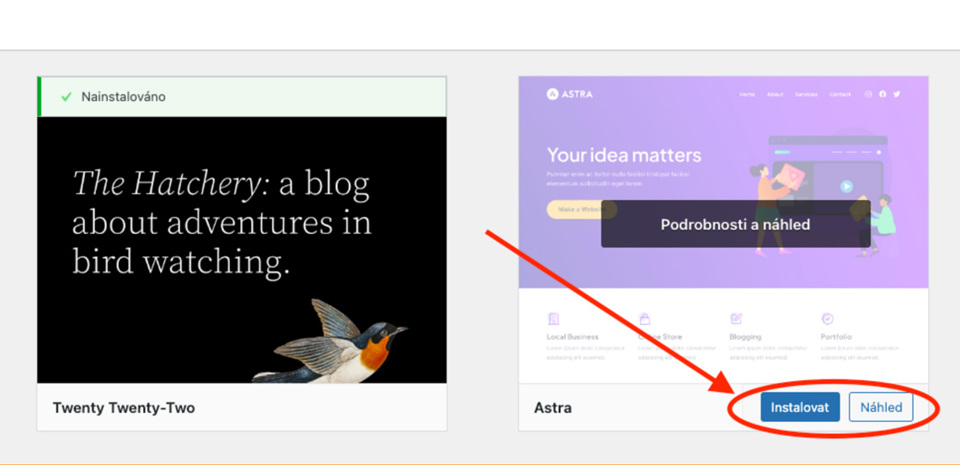
Task: Click the Instalovat button for Astra
Action: pos(800,407)
